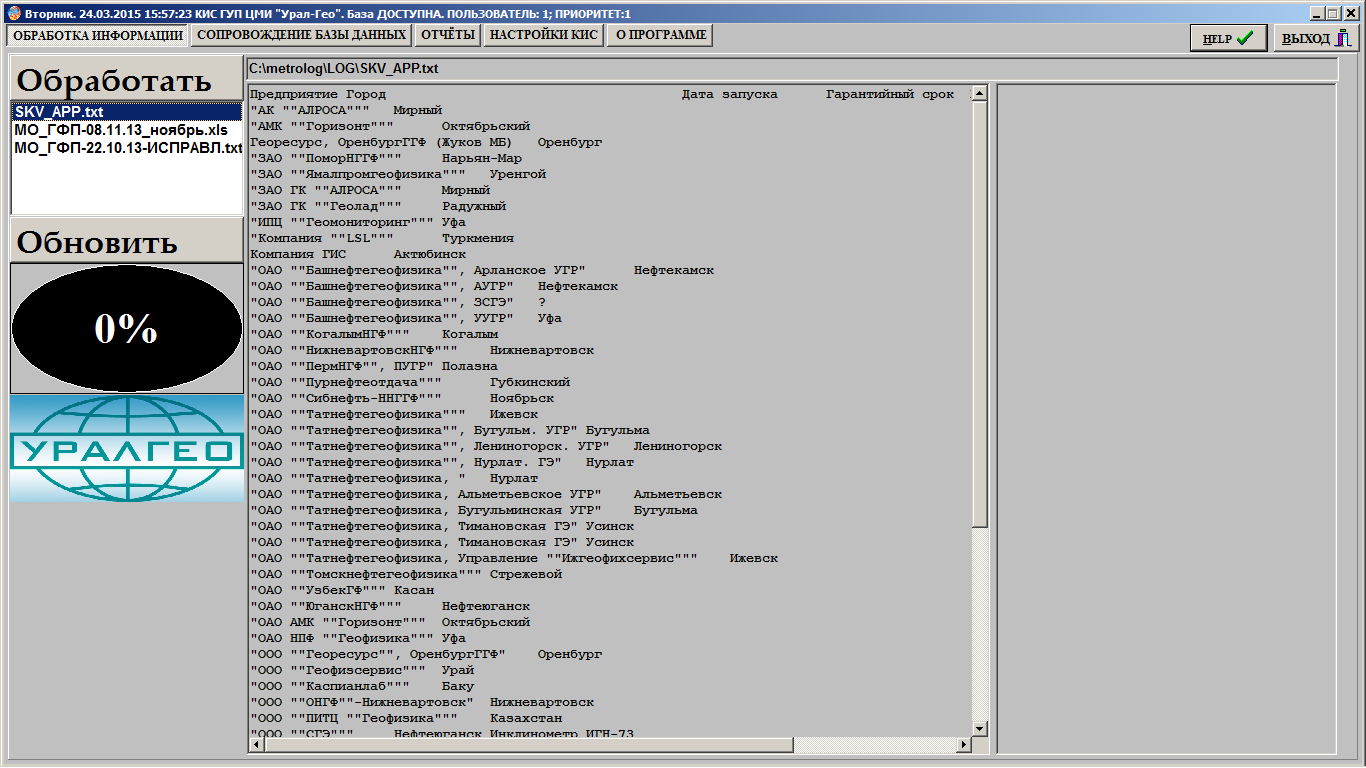Click column header Гарантийный срок
This screenshot has height=768, width=1366.
890,94
